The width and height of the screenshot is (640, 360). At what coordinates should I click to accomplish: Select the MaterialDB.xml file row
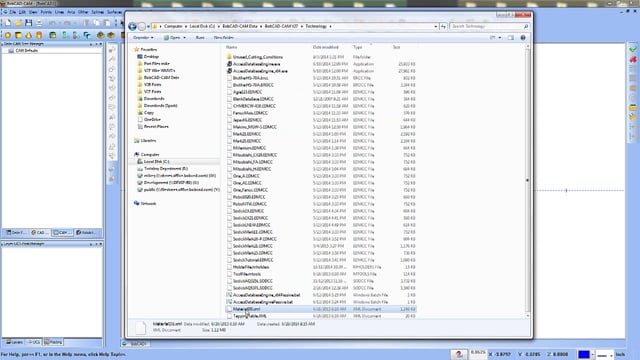click(x=321, y=309)
